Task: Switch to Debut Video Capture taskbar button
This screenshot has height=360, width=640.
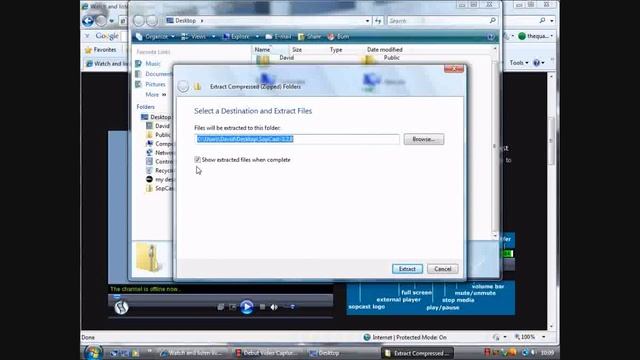Action: tap(267, 353)
